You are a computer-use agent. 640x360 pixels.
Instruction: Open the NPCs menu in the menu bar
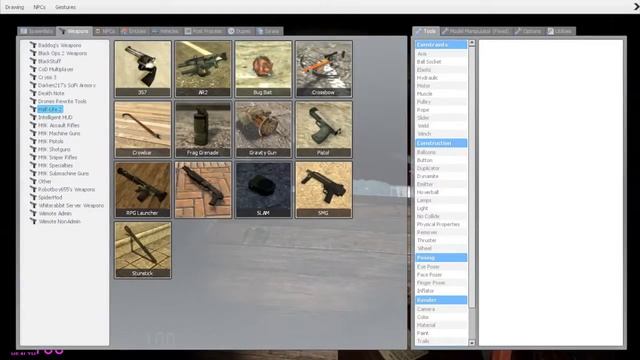pos(39,7)
